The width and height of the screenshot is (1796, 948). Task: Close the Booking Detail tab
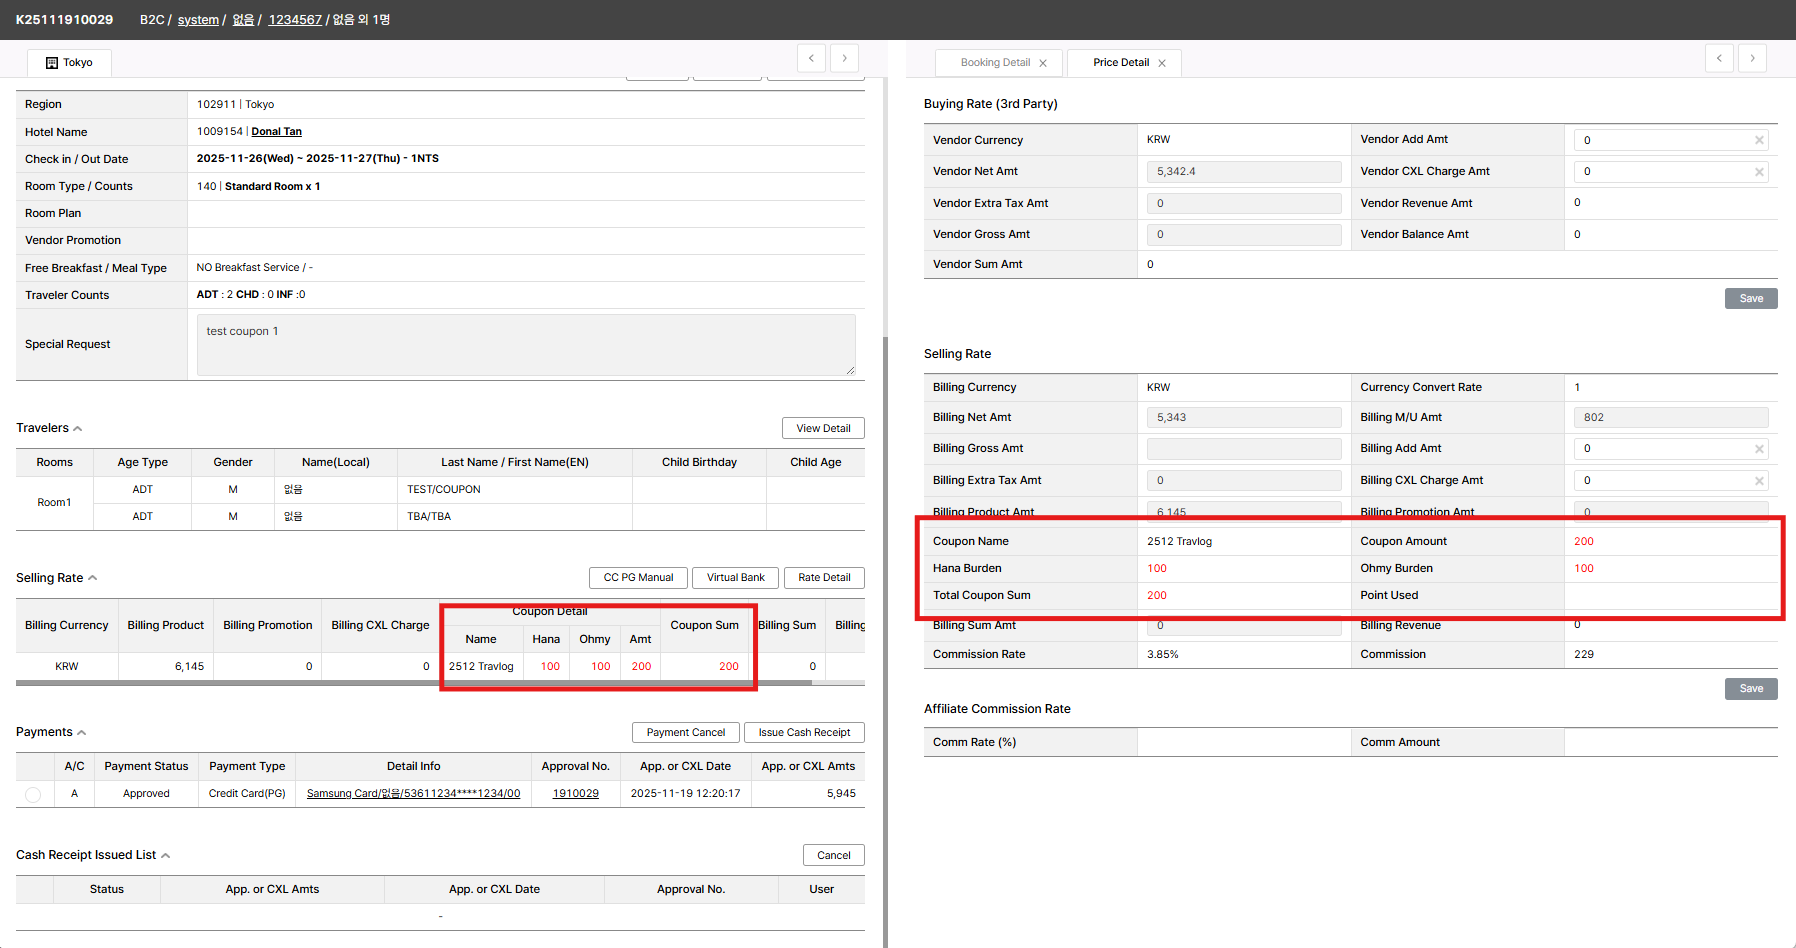click(1043, 63)
